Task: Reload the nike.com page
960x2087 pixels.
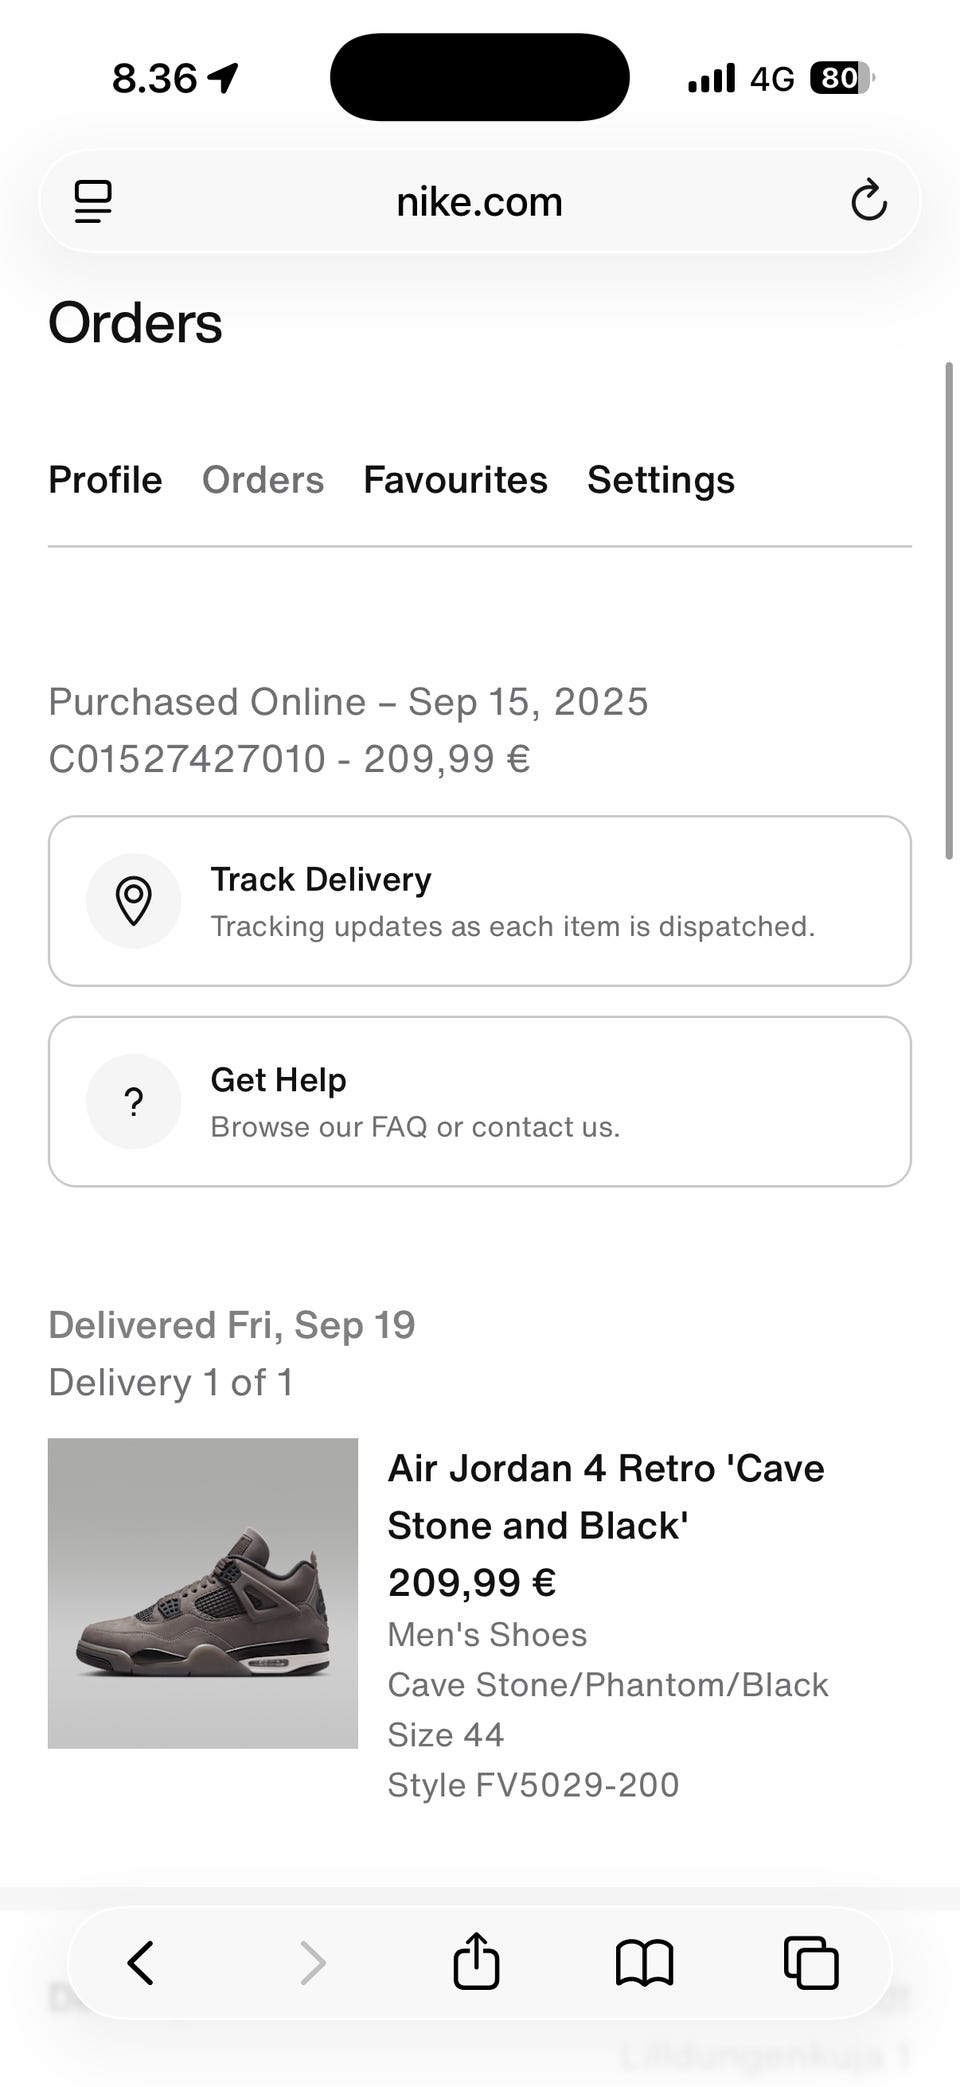Action: 868,201
